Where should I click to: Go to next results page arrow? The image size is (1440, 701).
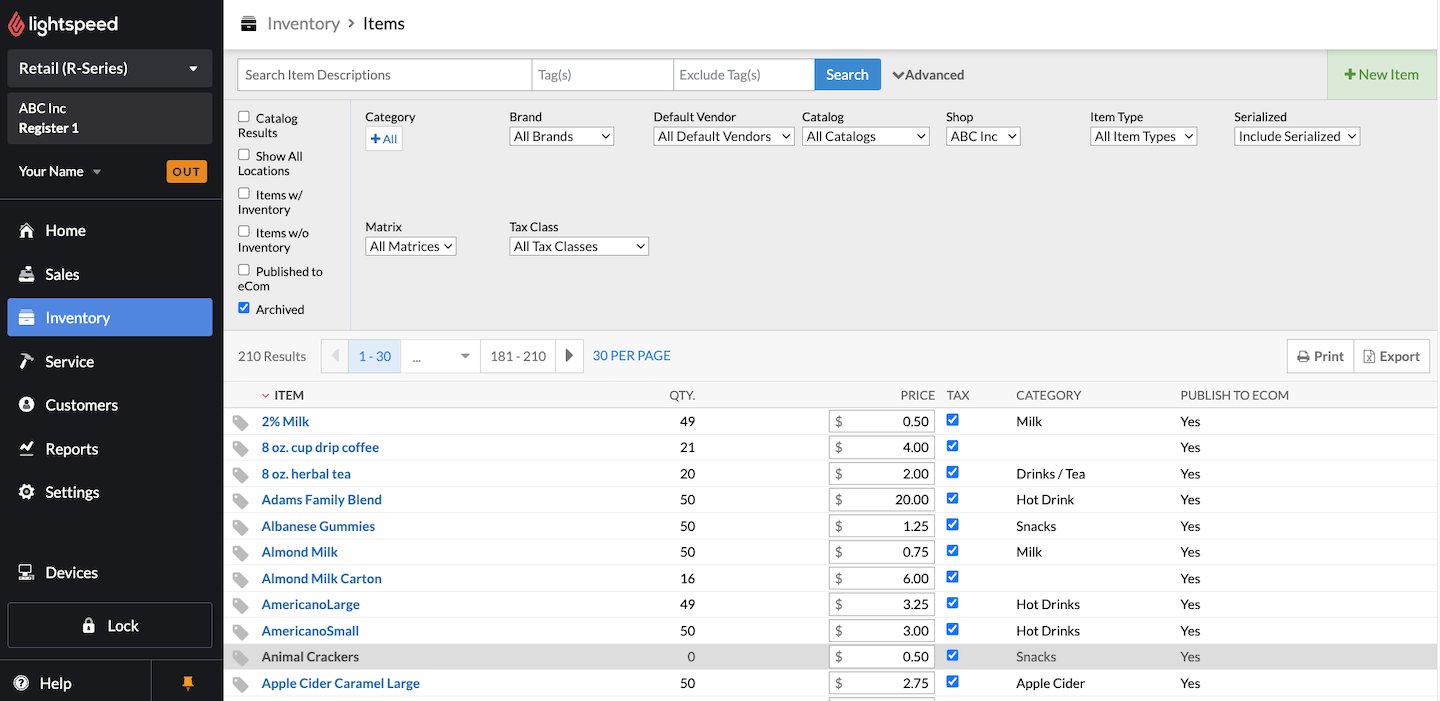(x=569, y=356)
